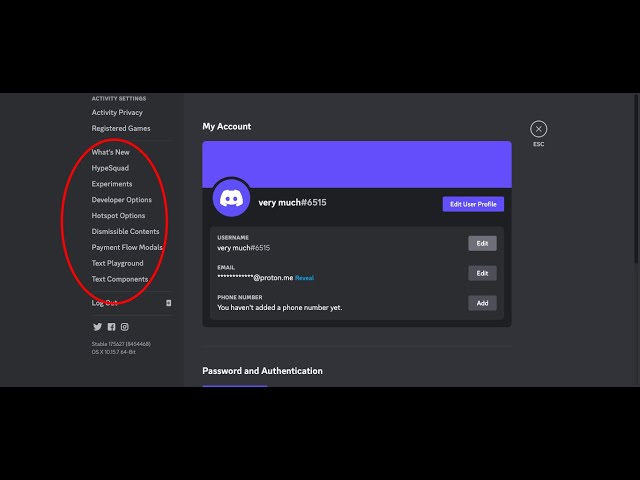
Task: Open Payment Flow Modals page
Action: click(x=127, y=247)
